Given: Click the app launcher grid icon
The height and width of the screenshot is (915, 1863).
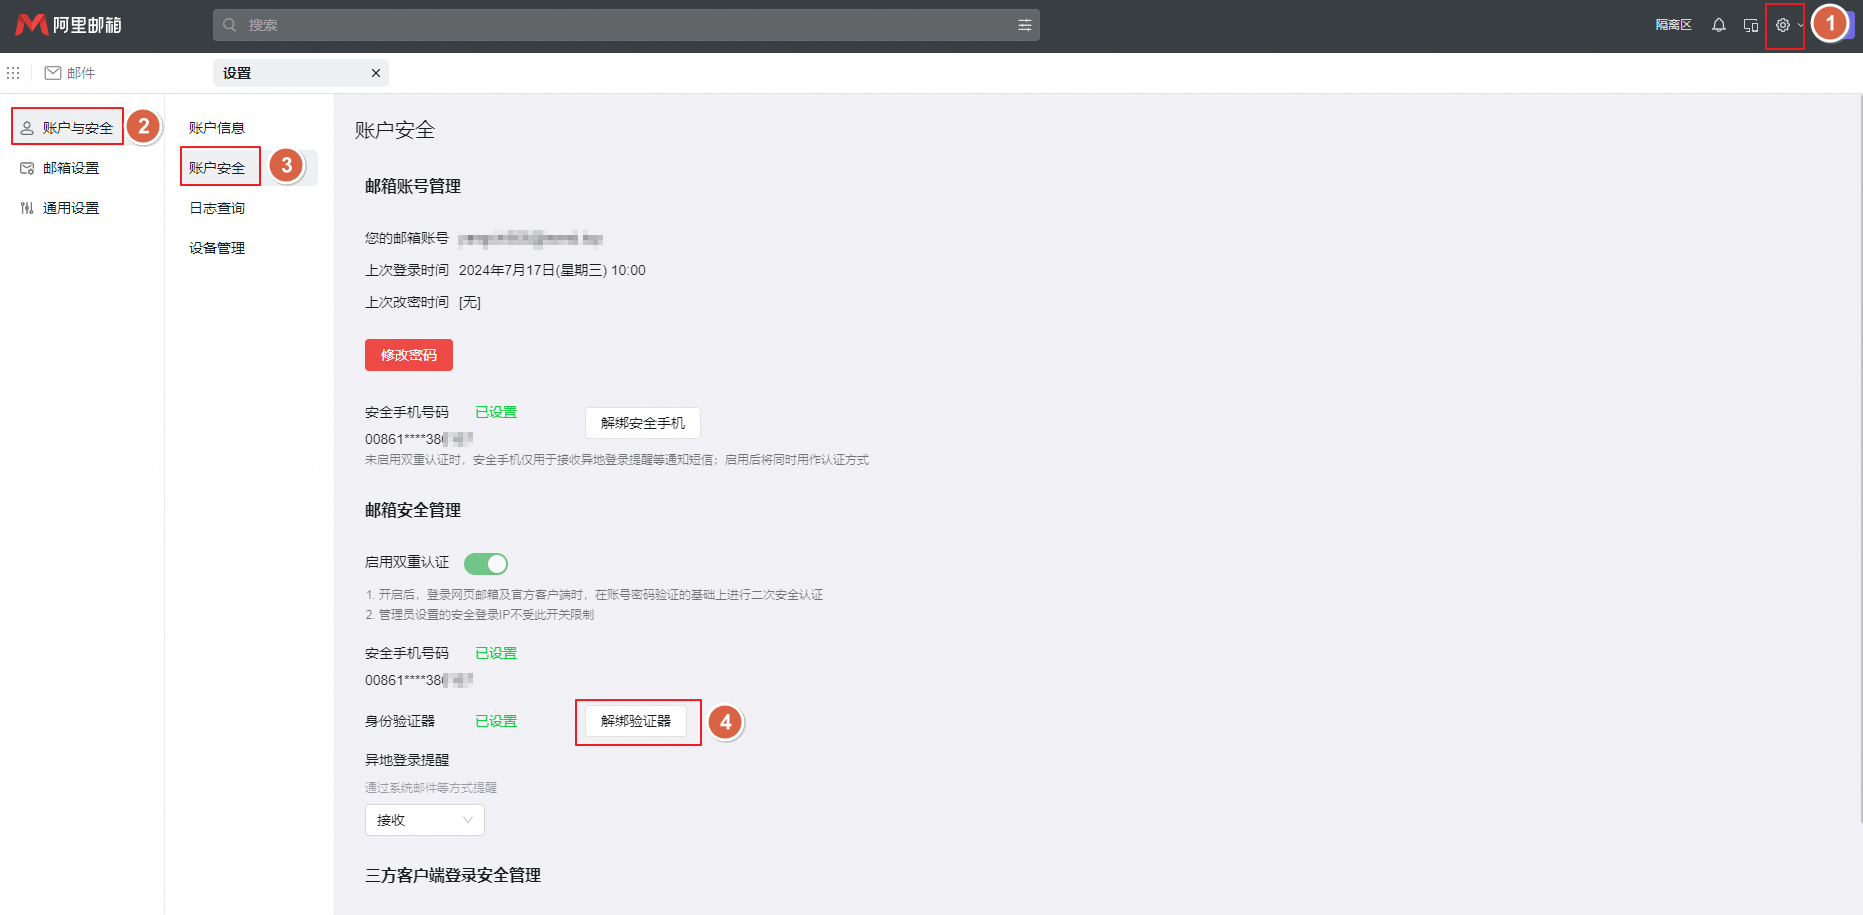Looking at the screenshot, I should click(13, 72).
